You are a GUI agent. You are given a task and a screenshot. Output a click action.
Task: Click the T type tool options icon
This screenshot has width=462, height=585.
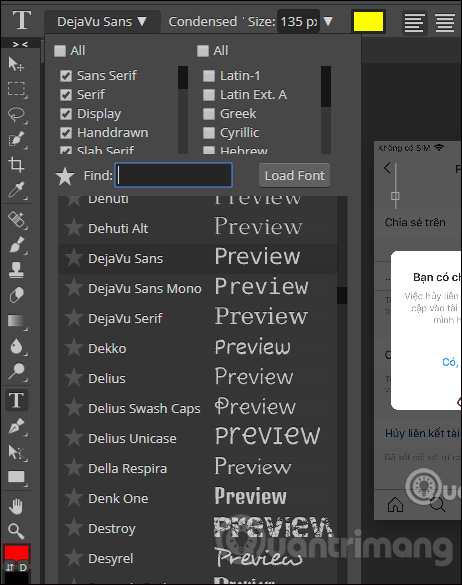(x=21, y=20)
